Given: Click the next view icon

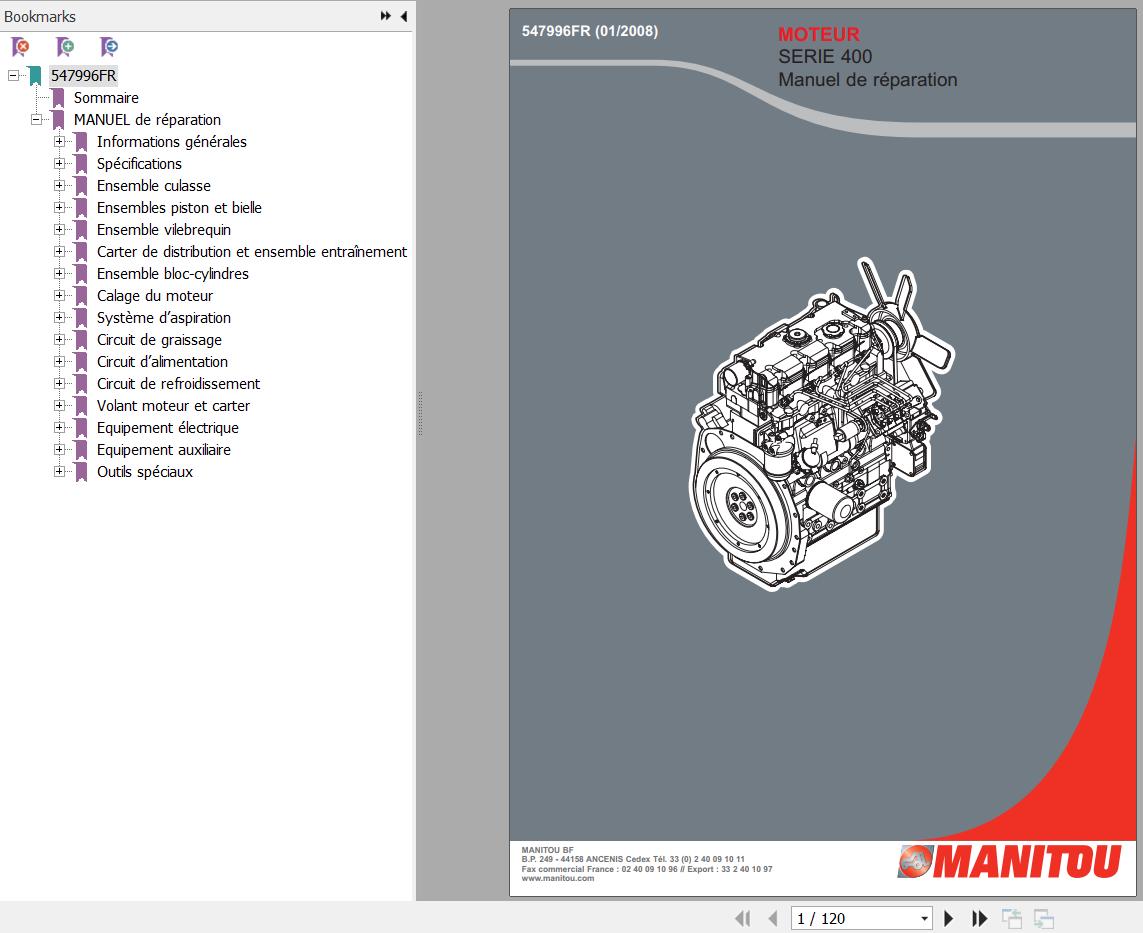Looking at the screenshot, I should tap(1044, 918).
